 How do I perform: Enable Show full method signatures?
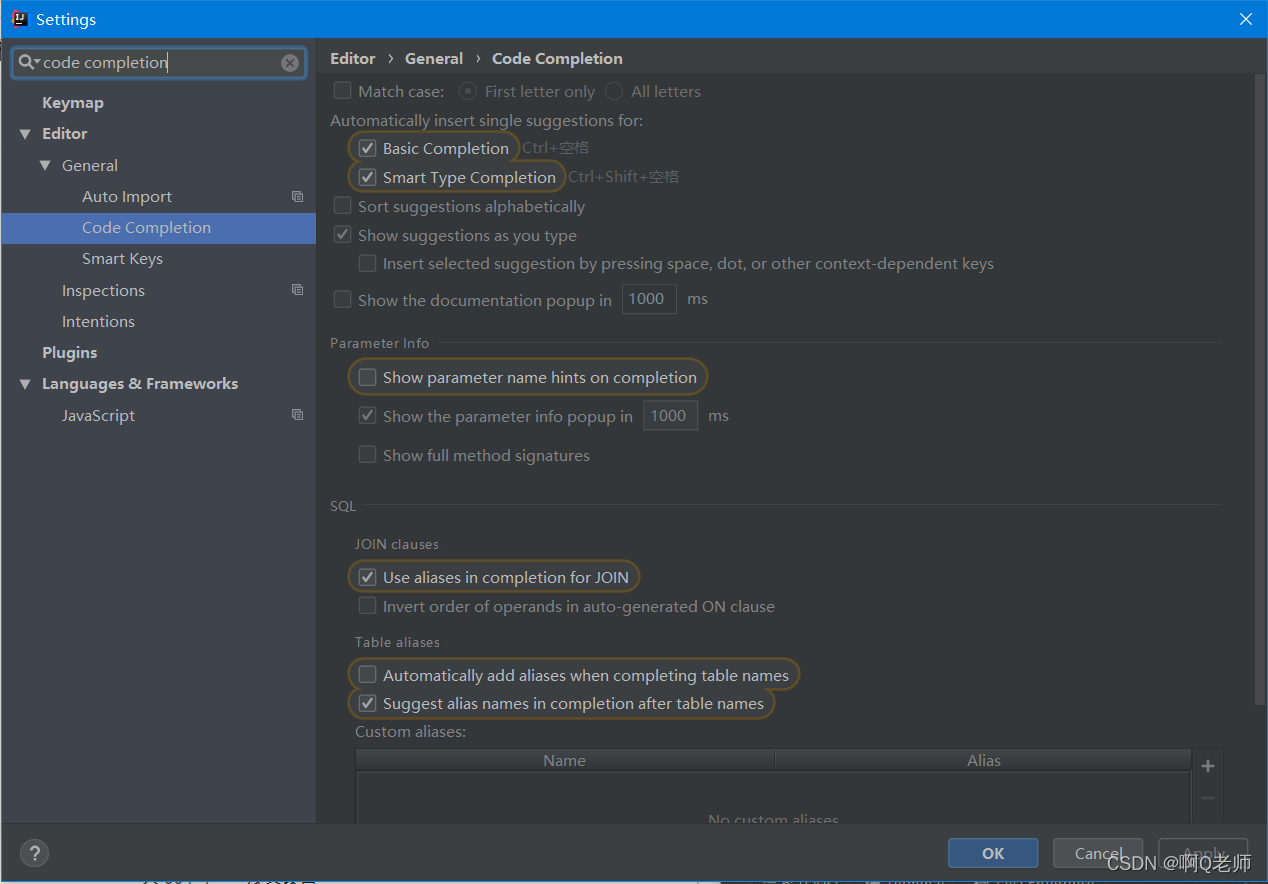pyautogui.click(x=367, y=455)
